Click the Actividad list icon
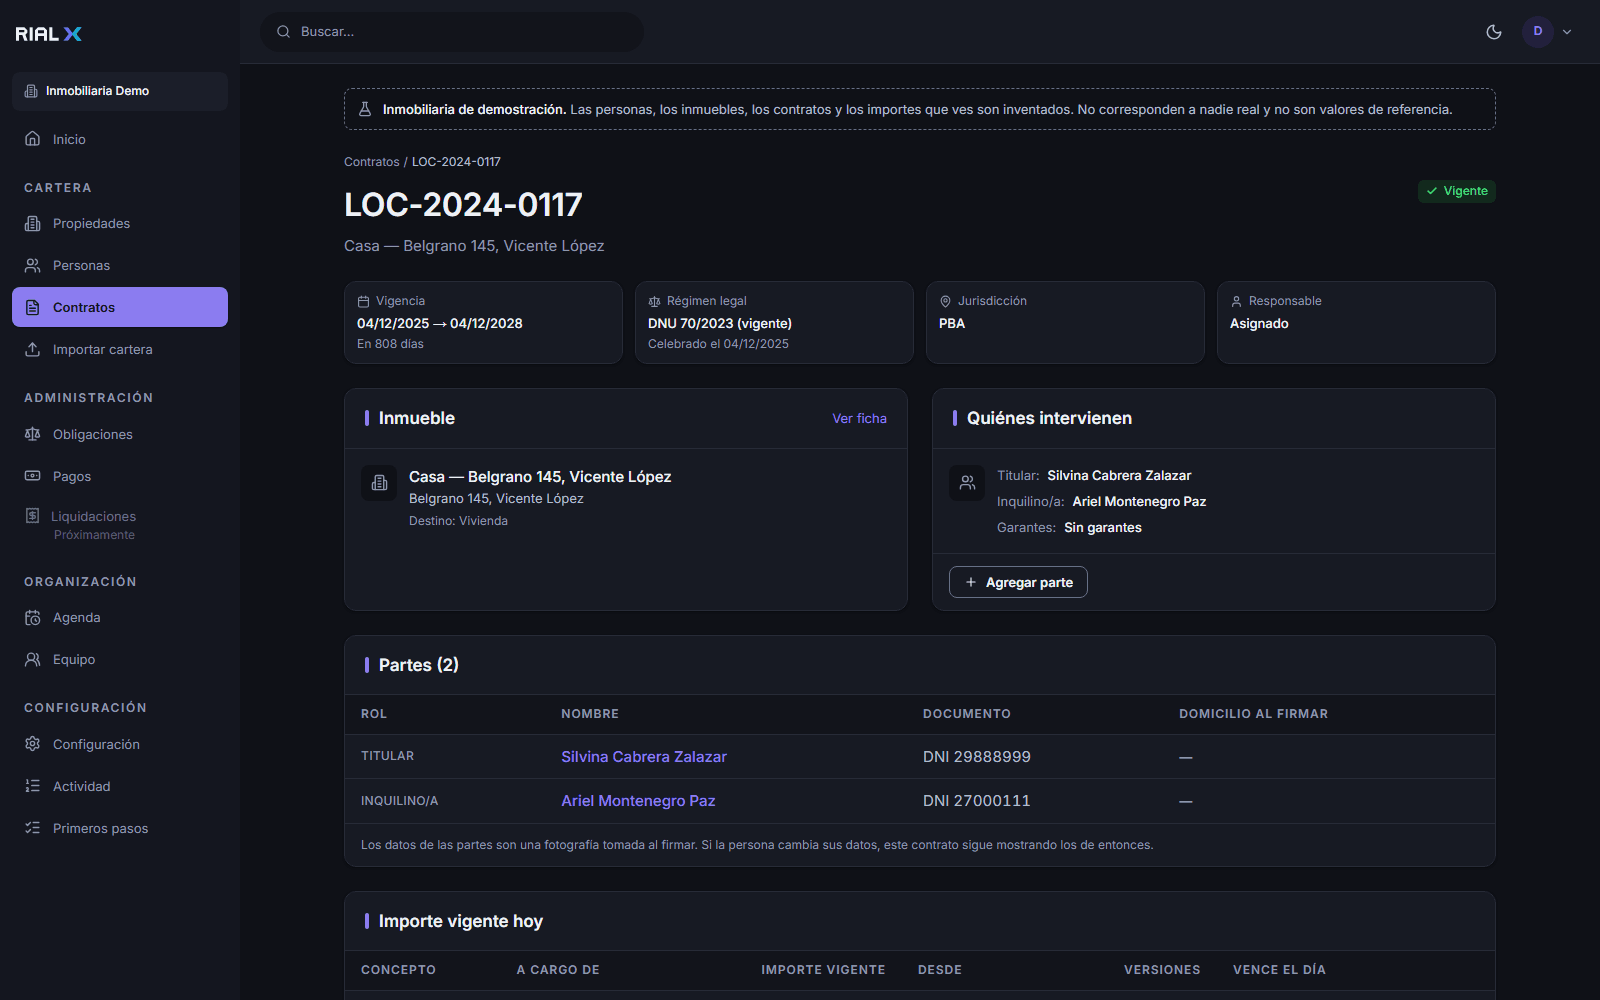This screenshot has height=1000, width=1600. 33,786
